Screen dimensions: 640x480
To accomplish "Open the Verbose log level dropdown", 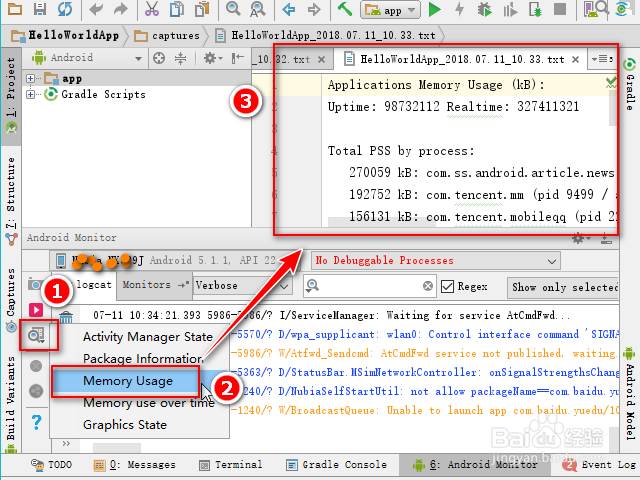I will click(x=242, y=285).
